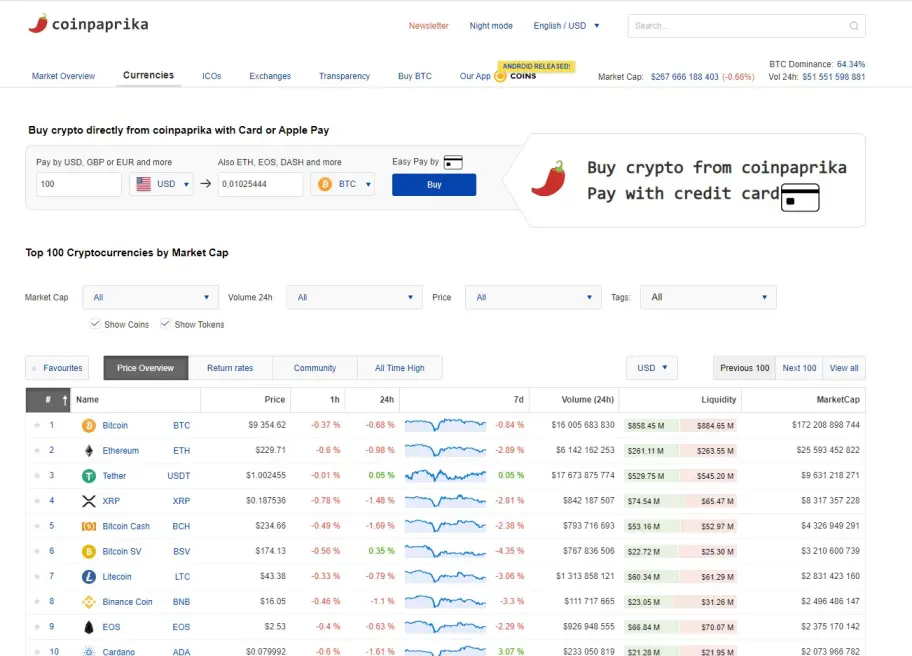
Task: Enable Night mode
Action: pos(491,26)
